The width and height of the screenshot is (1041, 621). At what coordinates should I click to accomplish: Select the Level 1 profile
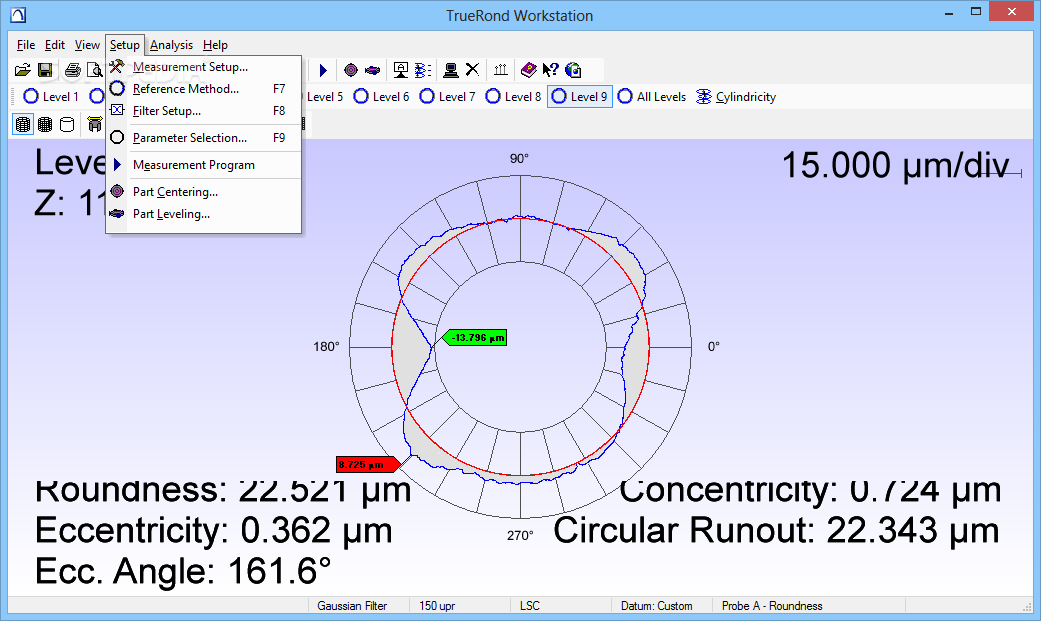(51, 97)
